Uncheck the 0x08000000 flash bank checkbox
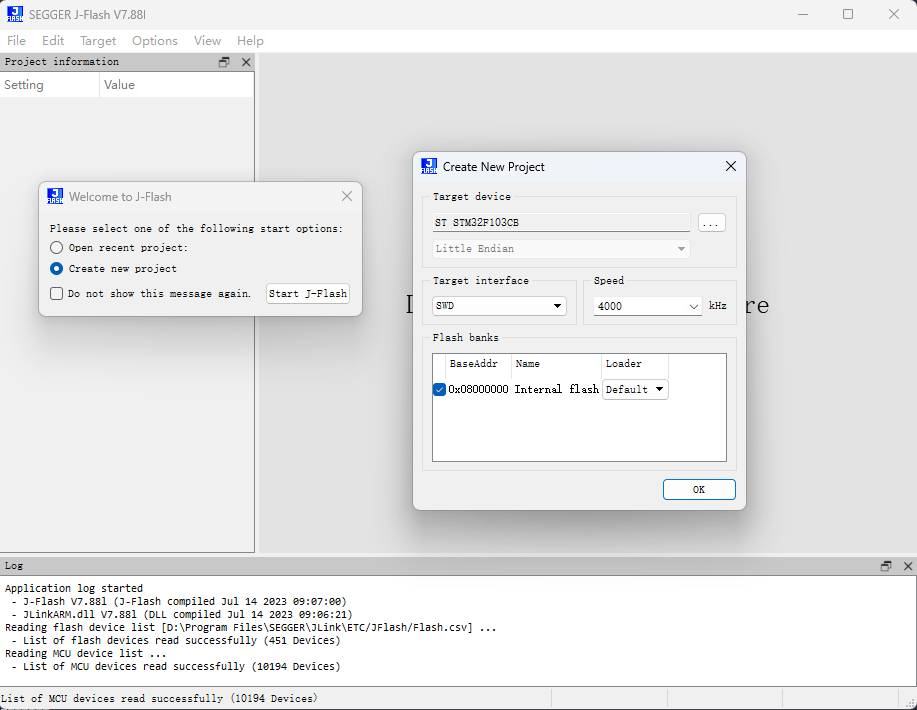Viewport: 917px width, 710px height. coord(439,389)
